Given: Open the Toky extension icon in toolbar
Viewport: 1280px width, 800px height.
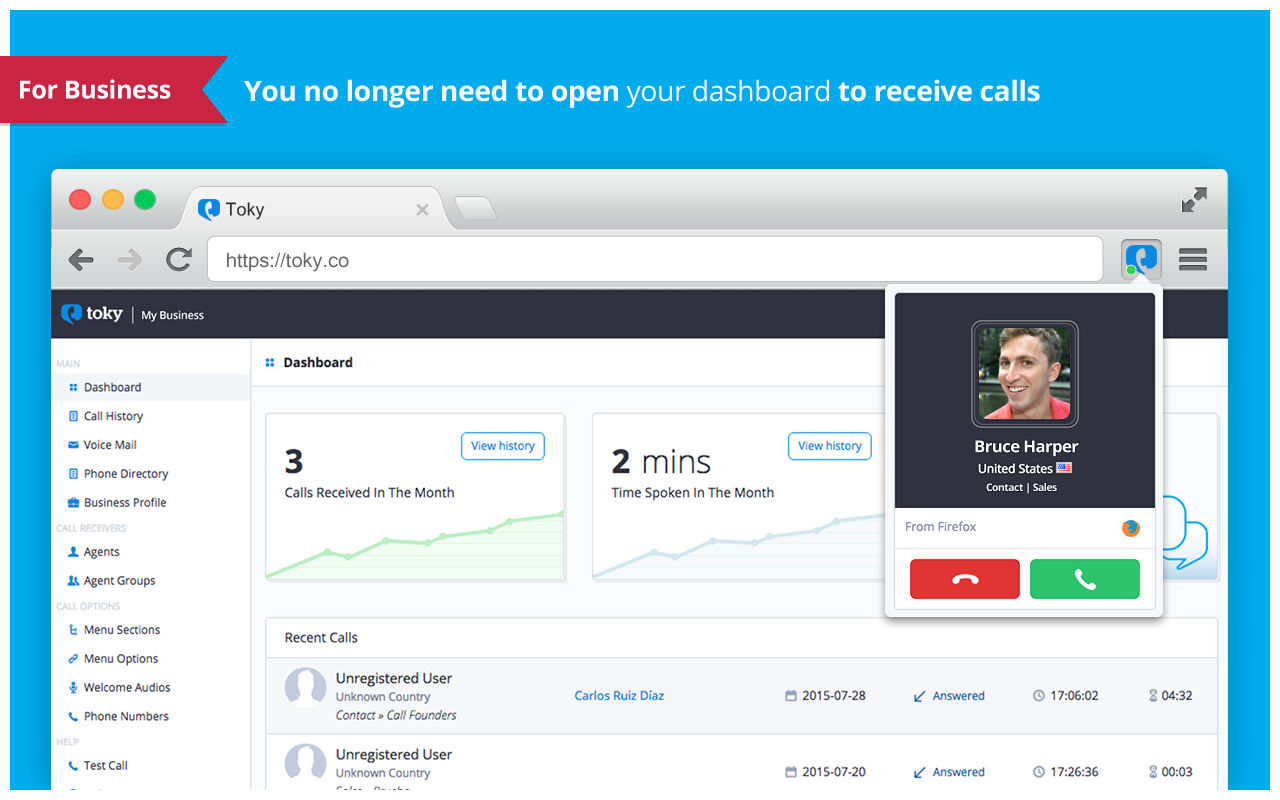Looking at the screenshot, I should point(1141,260).
